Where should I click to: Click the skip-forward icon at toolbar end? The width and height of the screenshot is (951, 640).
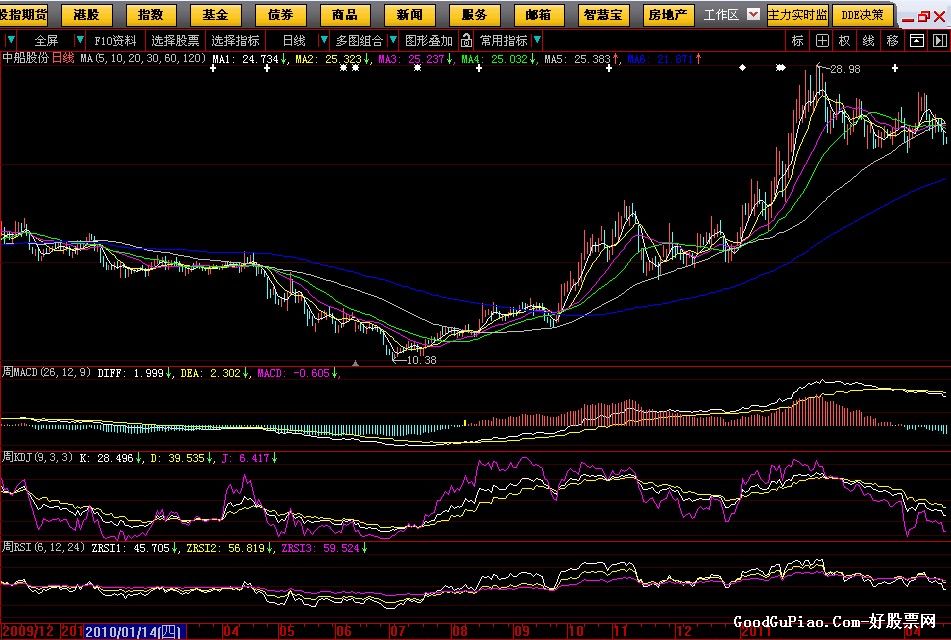tap(940, 40)
